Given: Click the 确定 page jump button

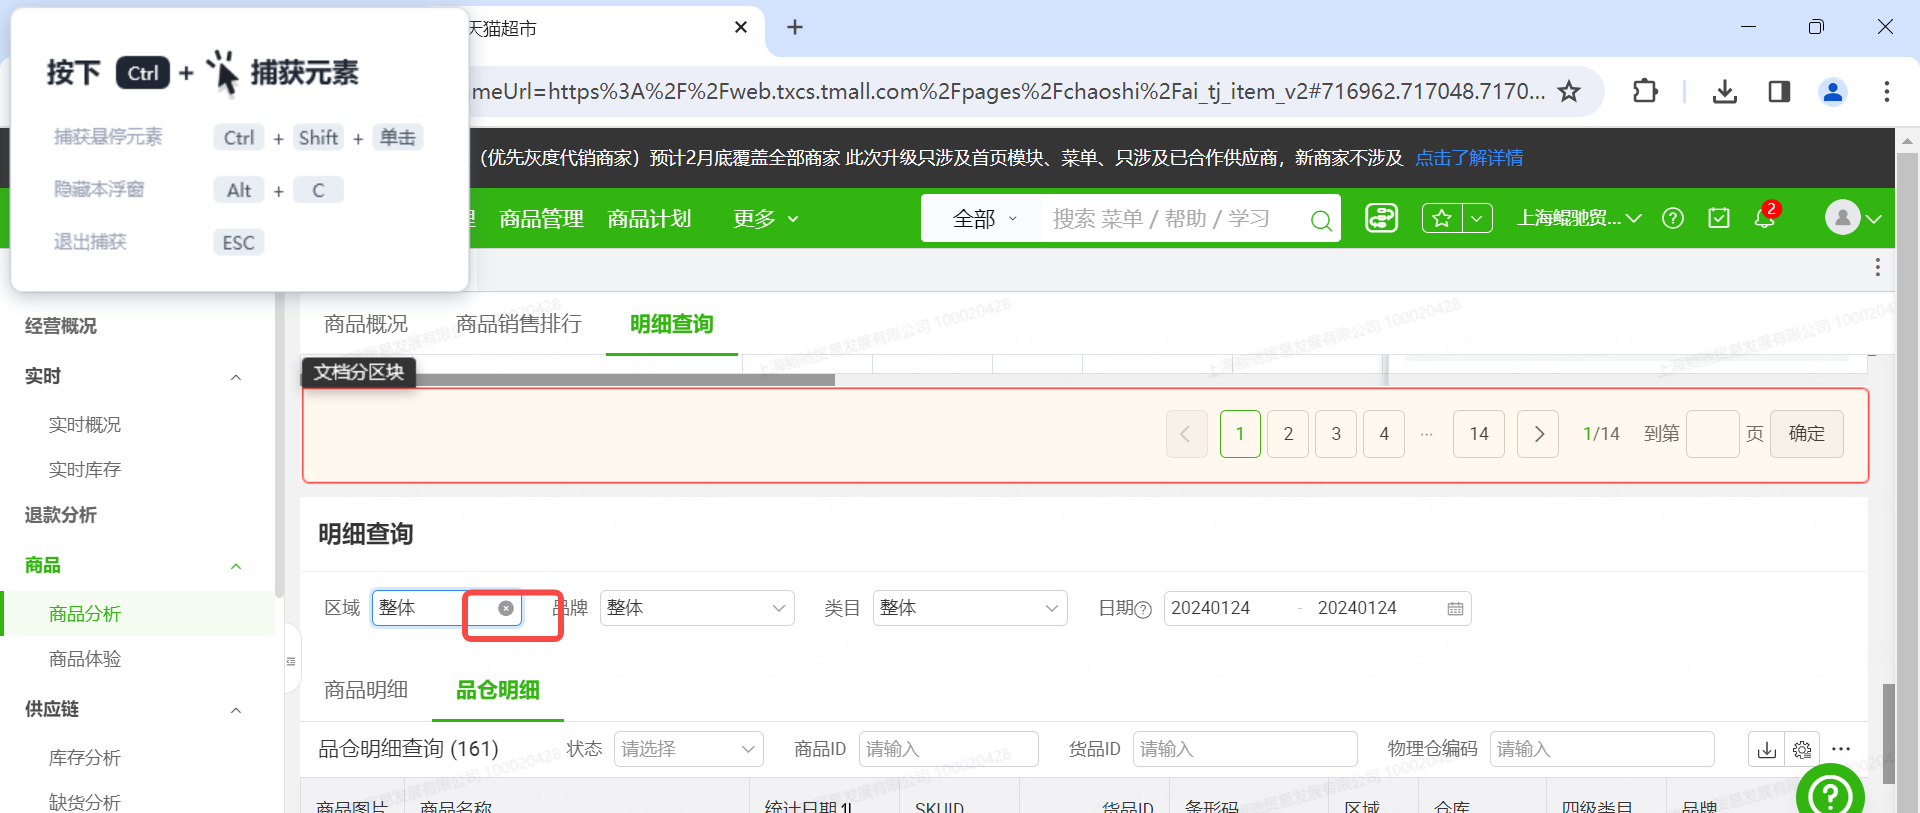Looking at the screenshot, I should pyautogui.click(x=1807, y=434).
